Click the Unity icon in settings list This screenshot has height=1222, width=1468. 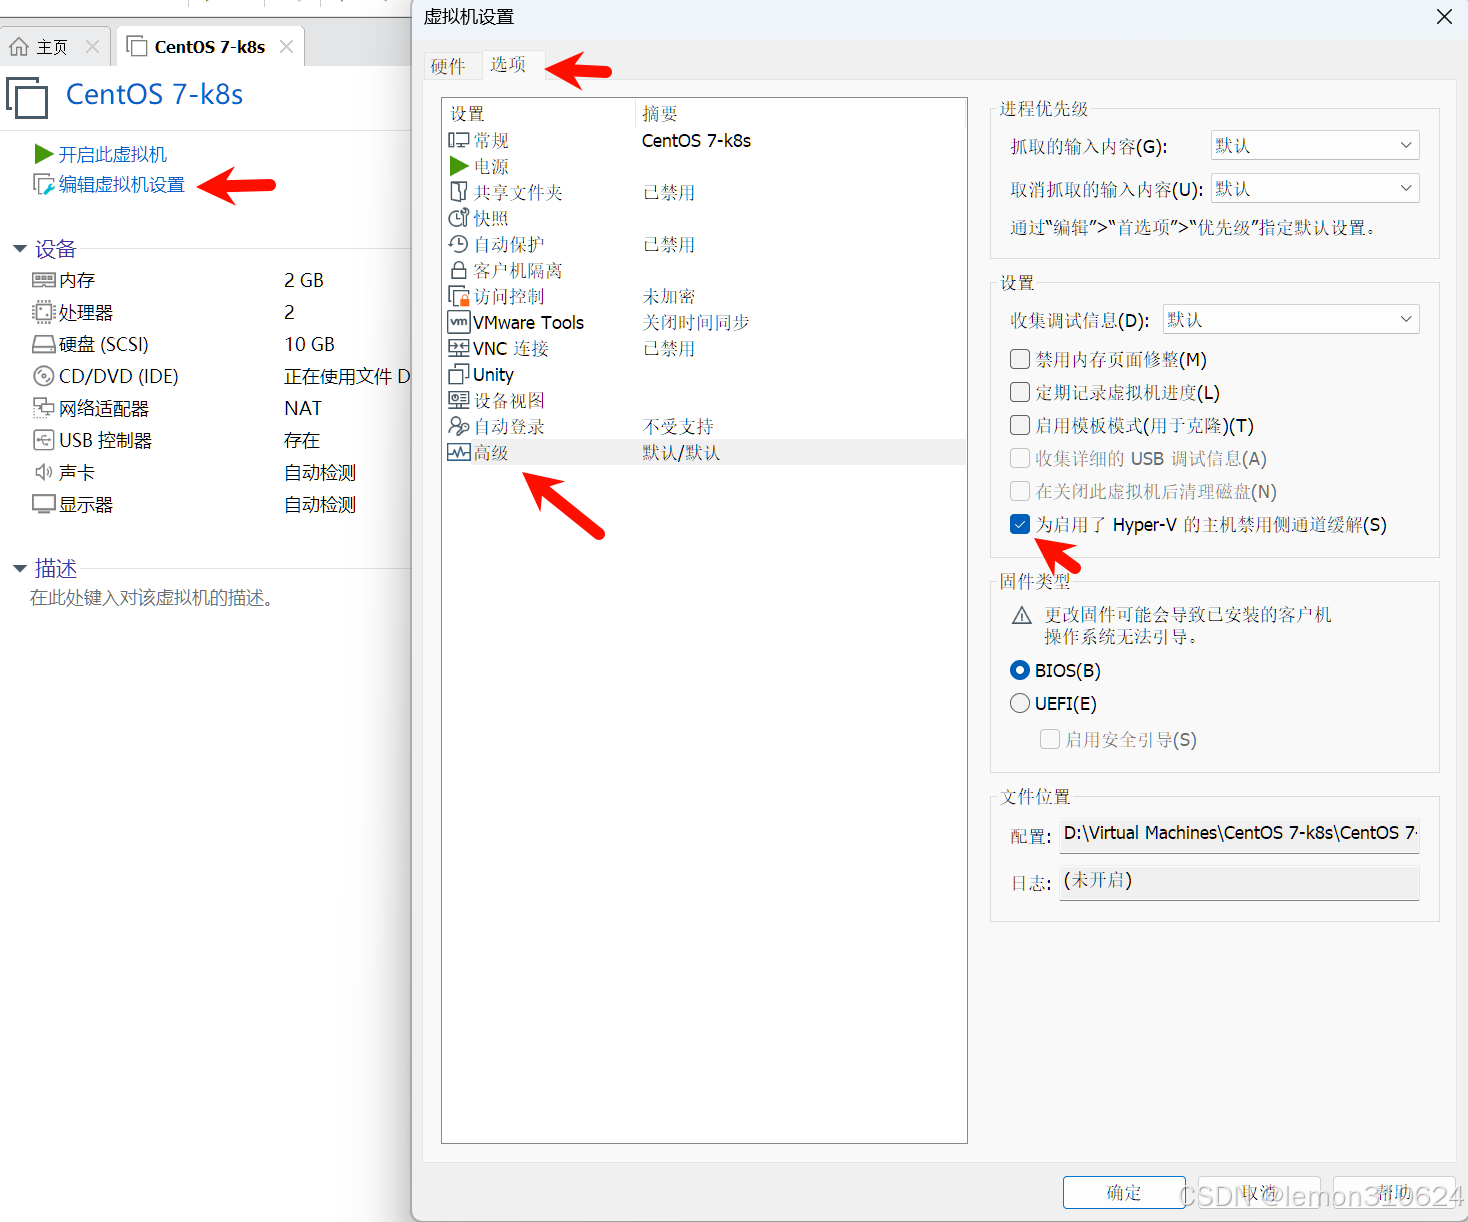point(458,374)
